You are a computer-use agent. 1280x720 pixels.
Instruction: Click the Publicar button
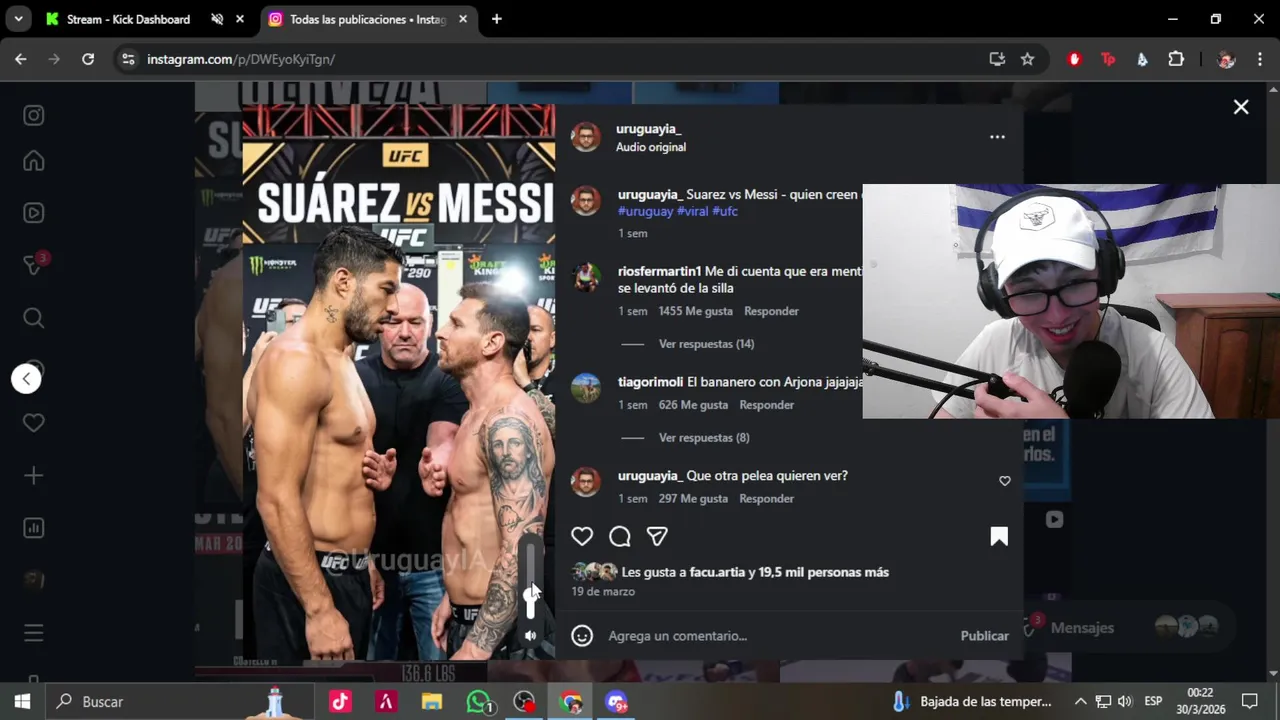click(x=985, y=636)
